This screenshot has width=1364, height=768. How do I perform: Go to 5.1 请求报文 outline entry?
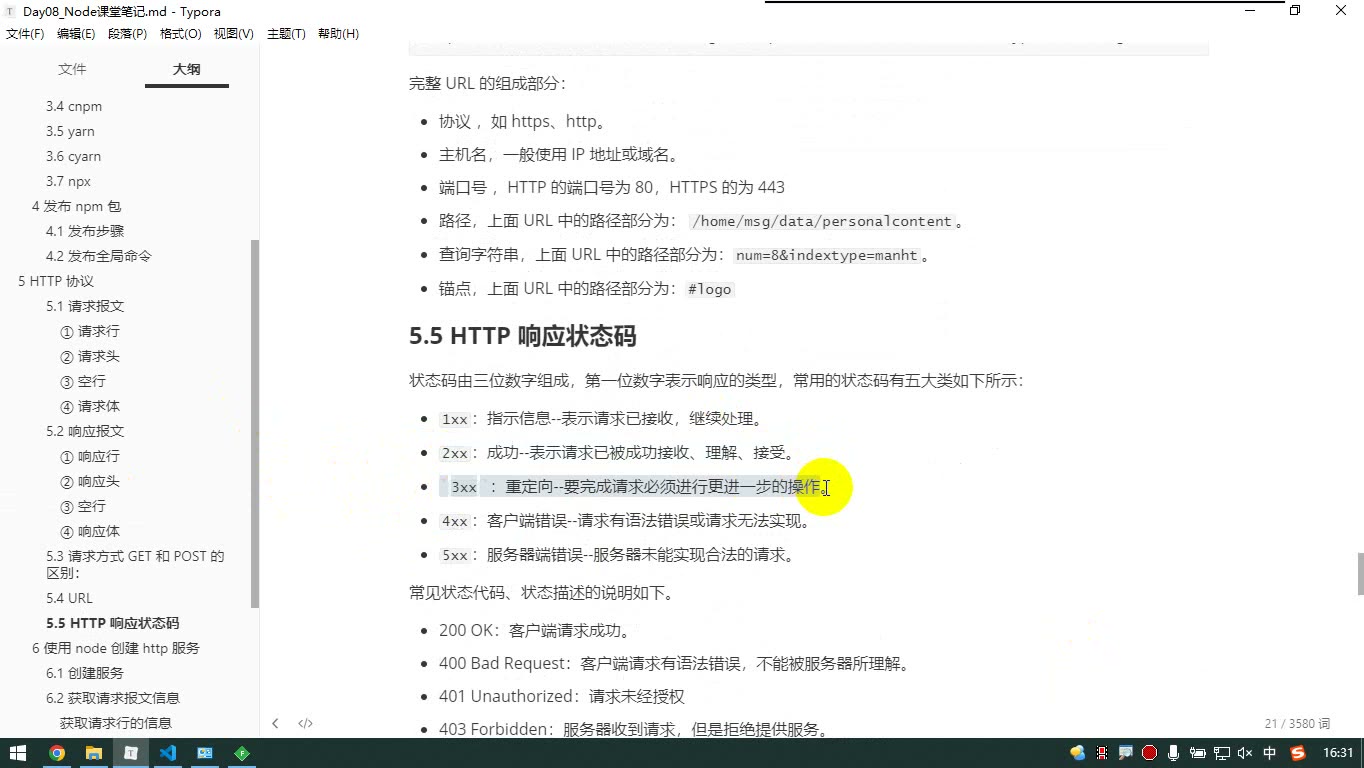click(x=85, y=306)
